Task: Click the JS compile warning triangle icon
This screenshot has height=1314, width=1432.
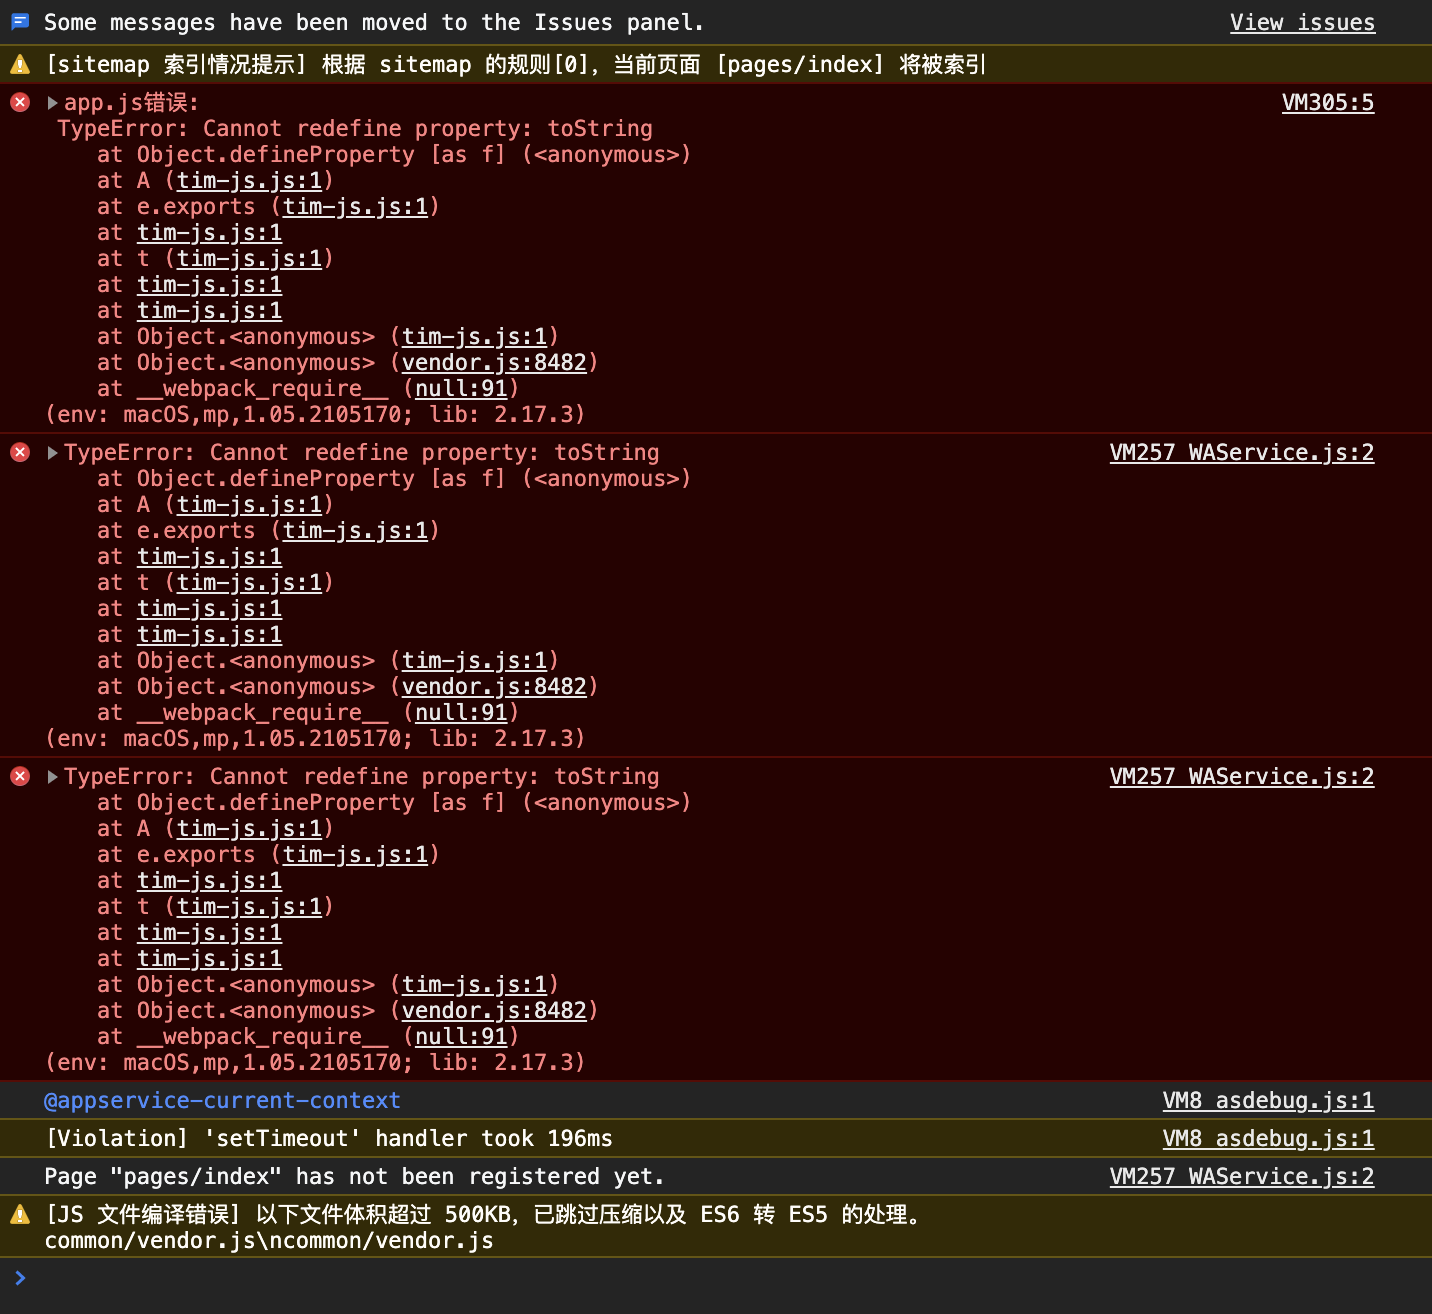Action: [x=20, y=1215]
